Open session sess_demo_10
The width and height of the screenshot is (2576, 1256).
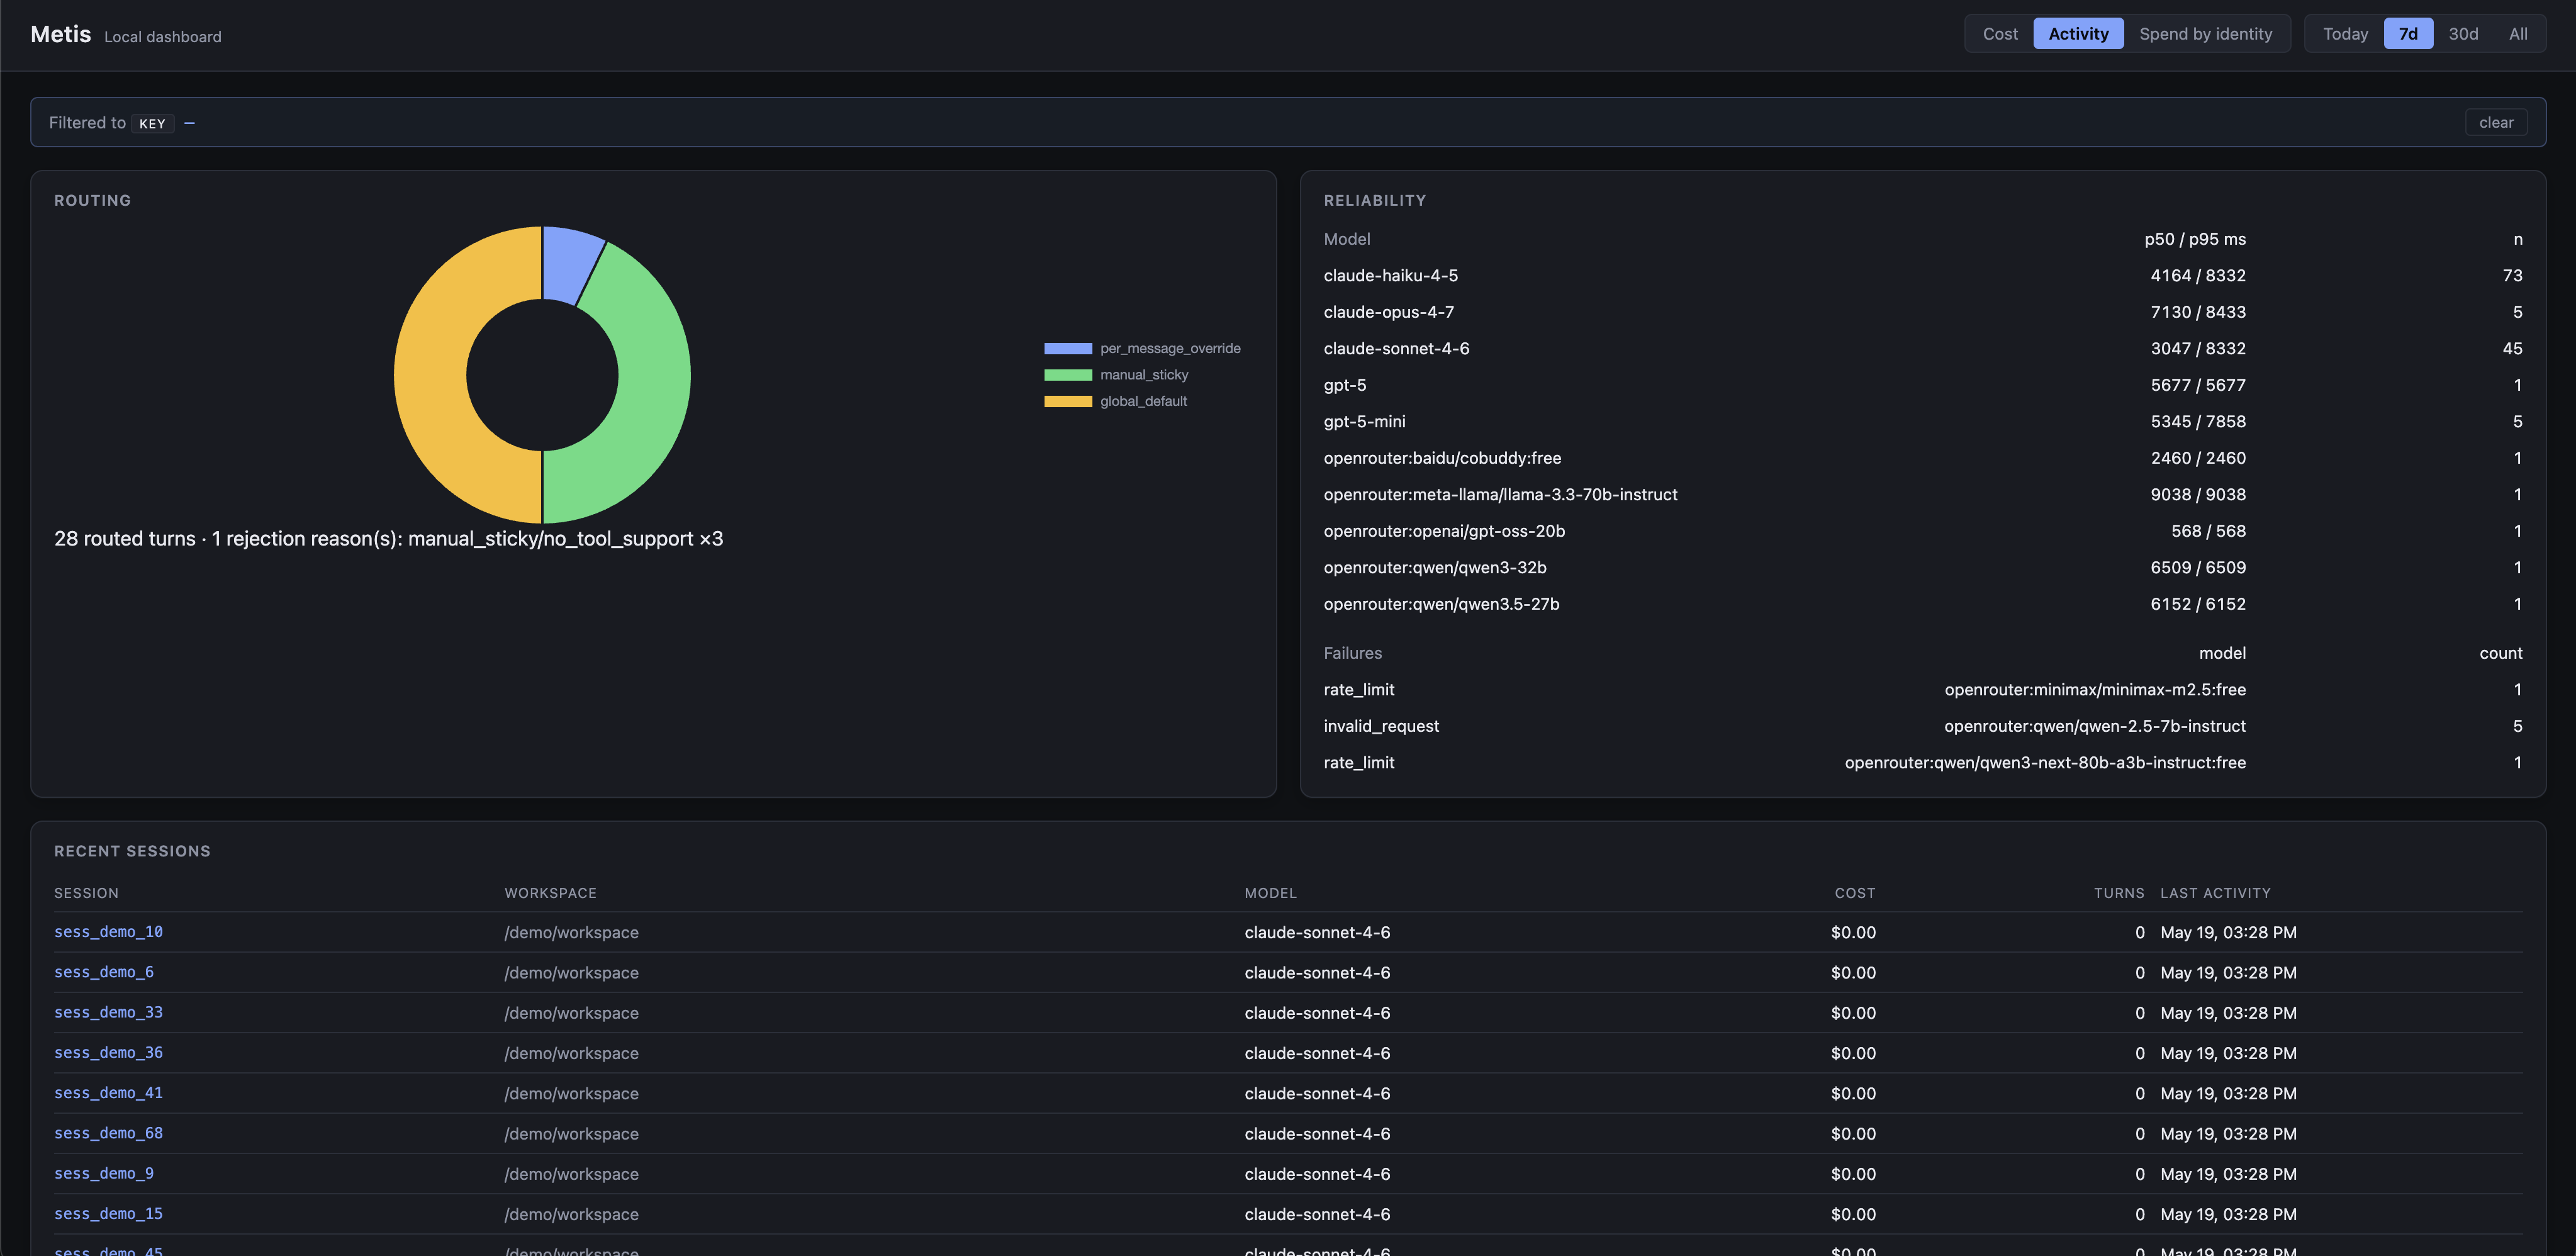coord(108,931)
